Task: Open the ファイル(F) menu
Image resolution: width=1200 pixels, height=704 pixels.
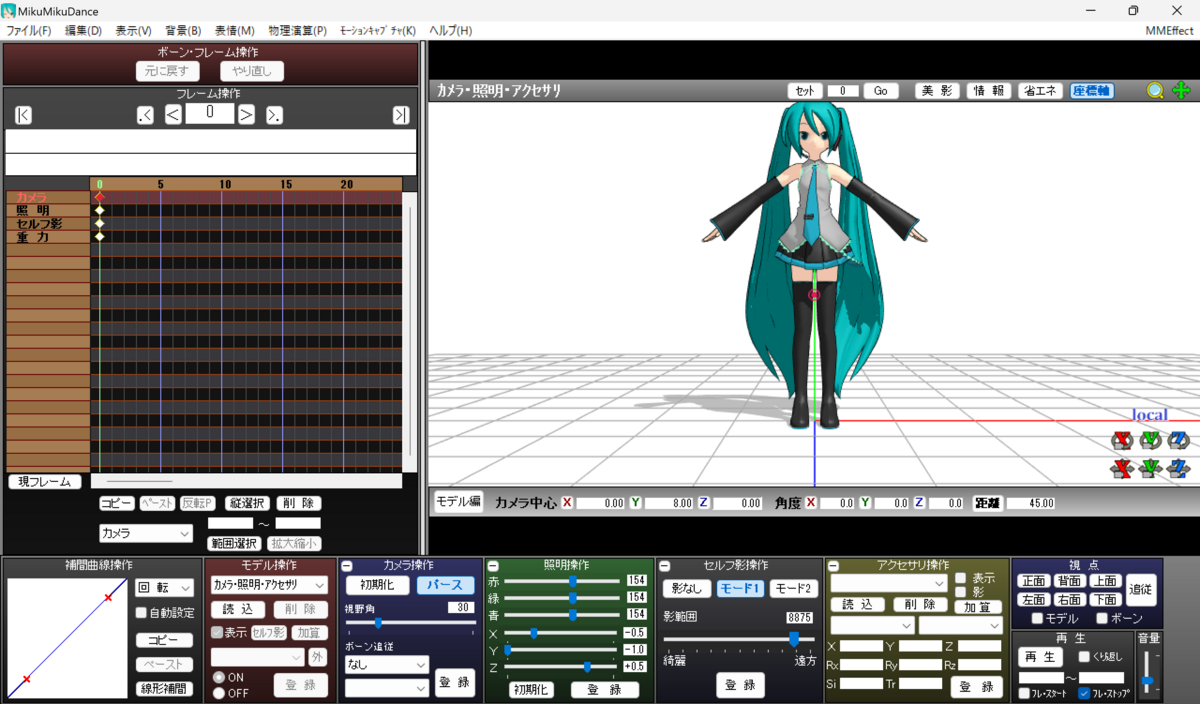Action: click(x=28, y=31)
